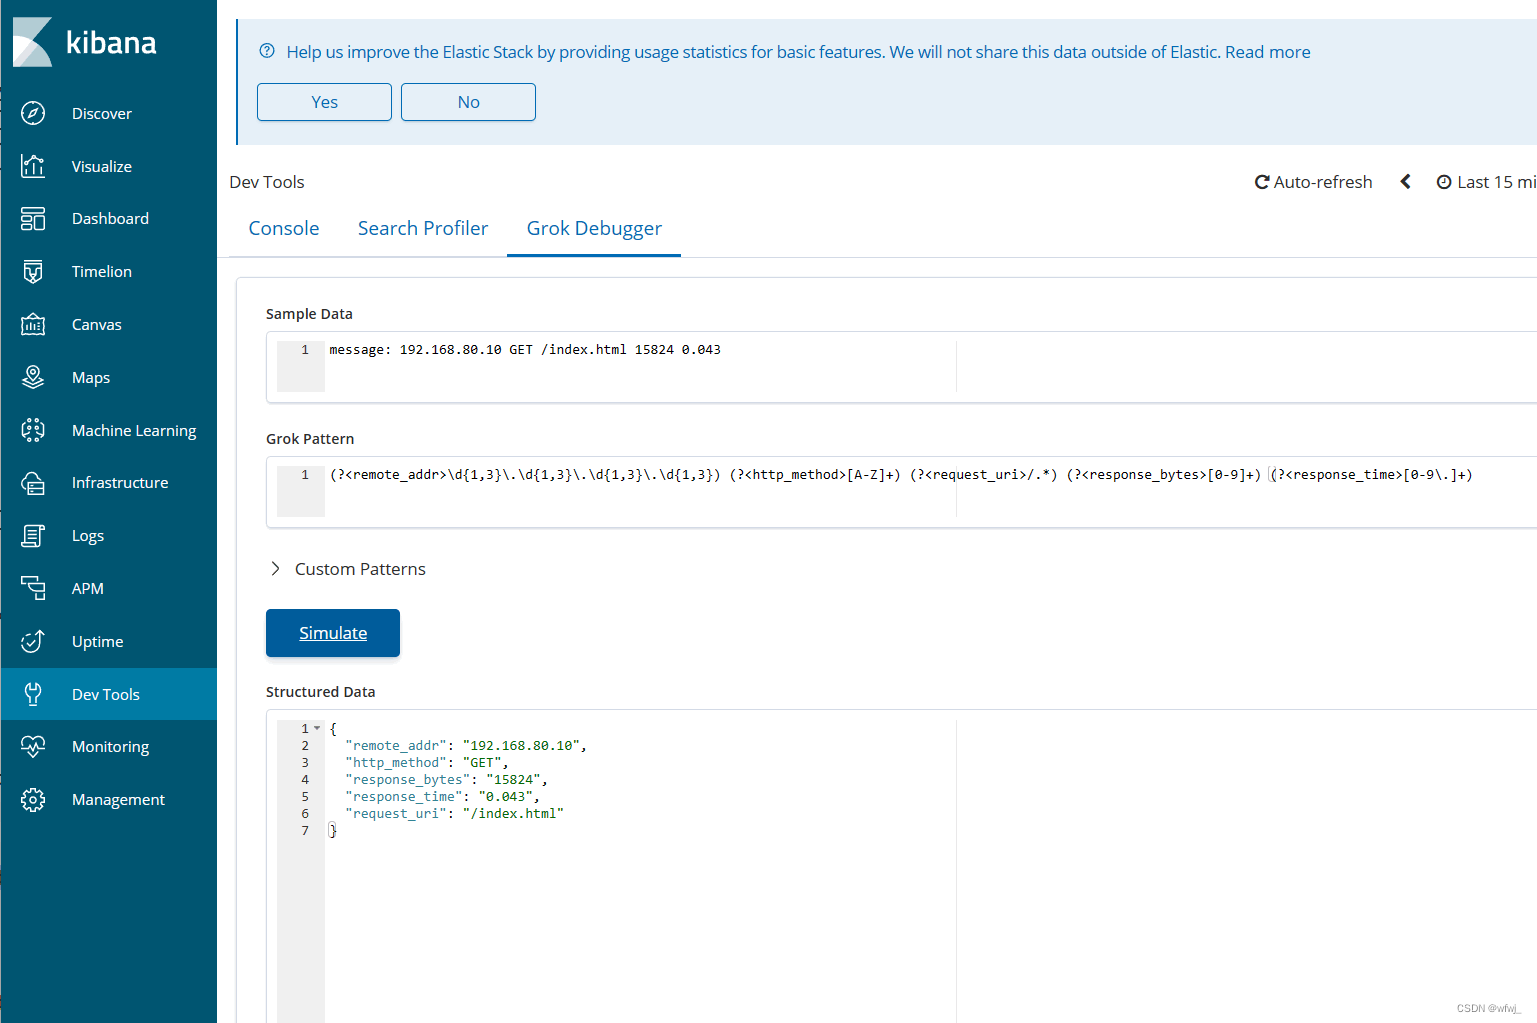Switch to the Console tab
Viewport: 1537px width, 1023px height.
(x=284, y=228)
